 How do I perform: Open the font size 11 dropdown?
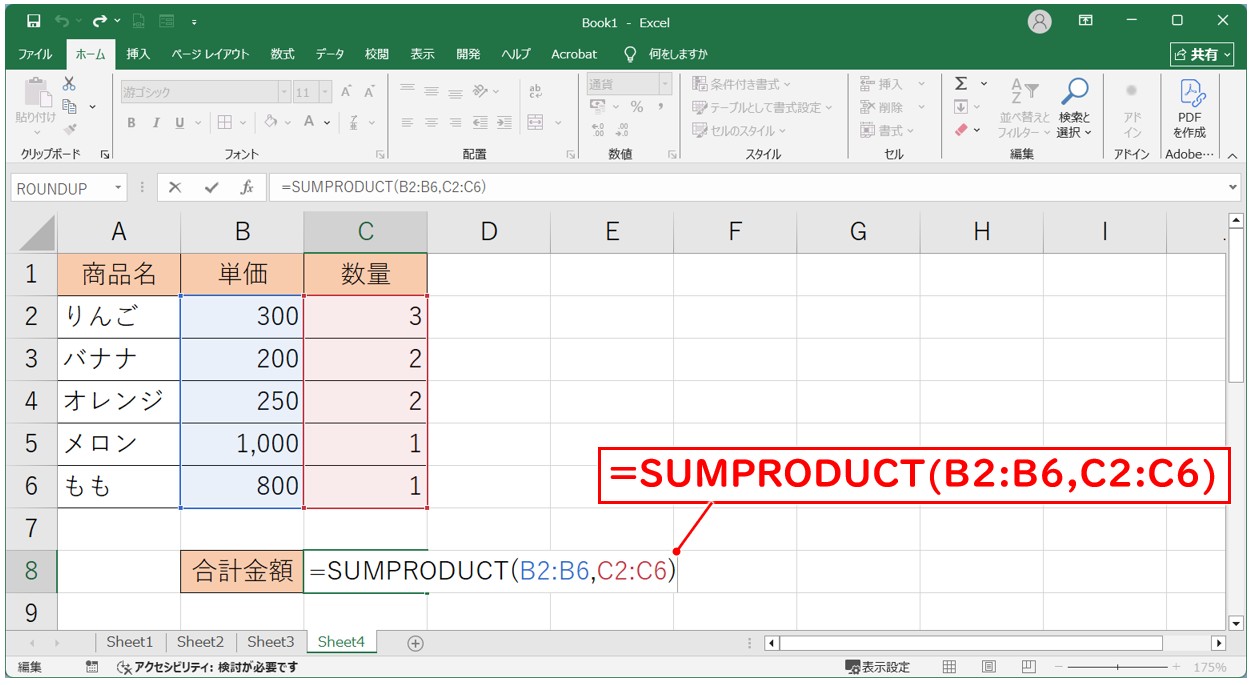point(327,92)
